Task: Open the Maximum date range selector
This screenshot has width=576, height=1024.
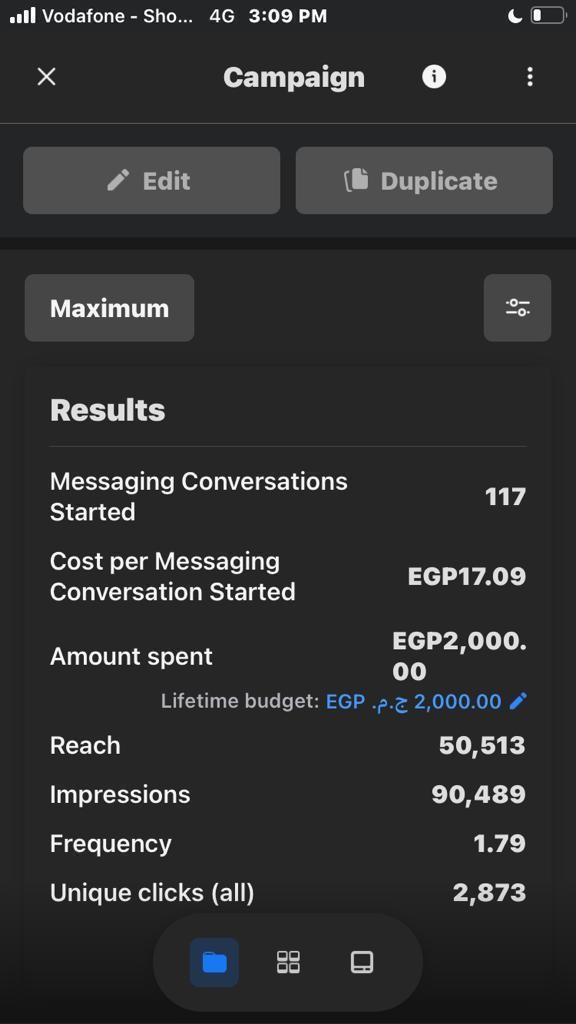Action: 110,308
